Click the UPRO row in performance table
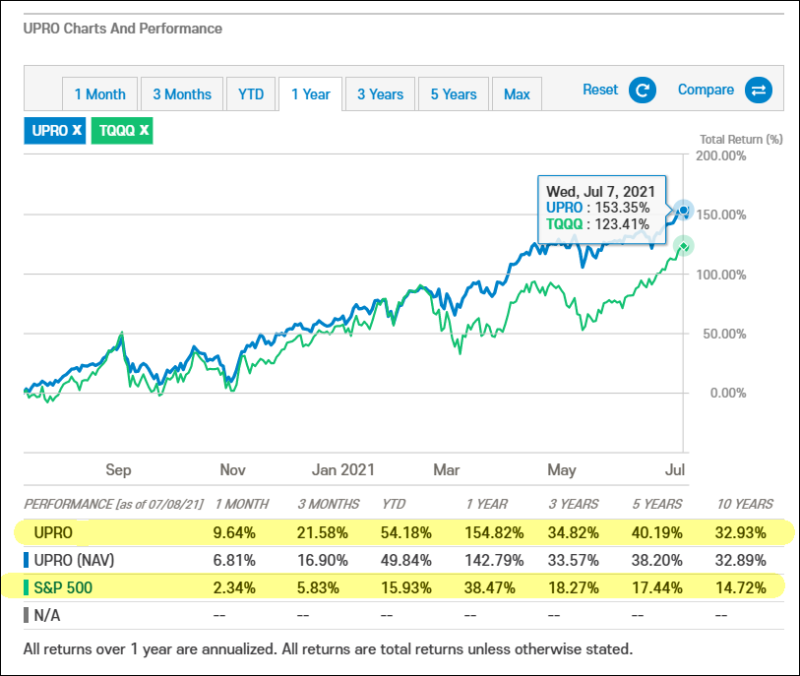 click(x=58, y=531)
